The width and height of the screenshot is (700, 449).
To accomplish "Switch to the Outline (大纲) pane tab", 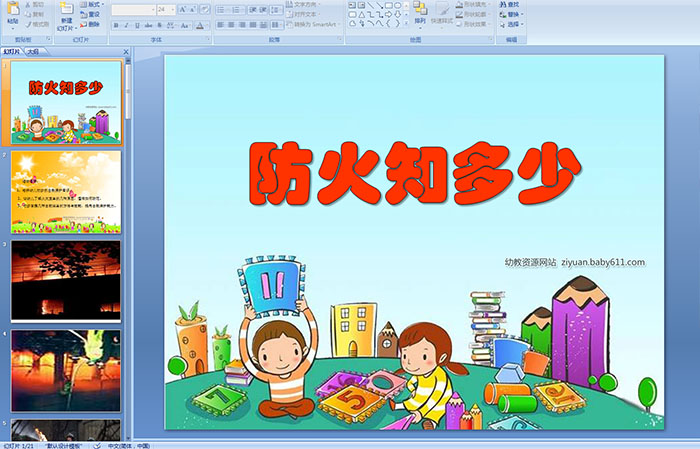I will coord(33,52).
